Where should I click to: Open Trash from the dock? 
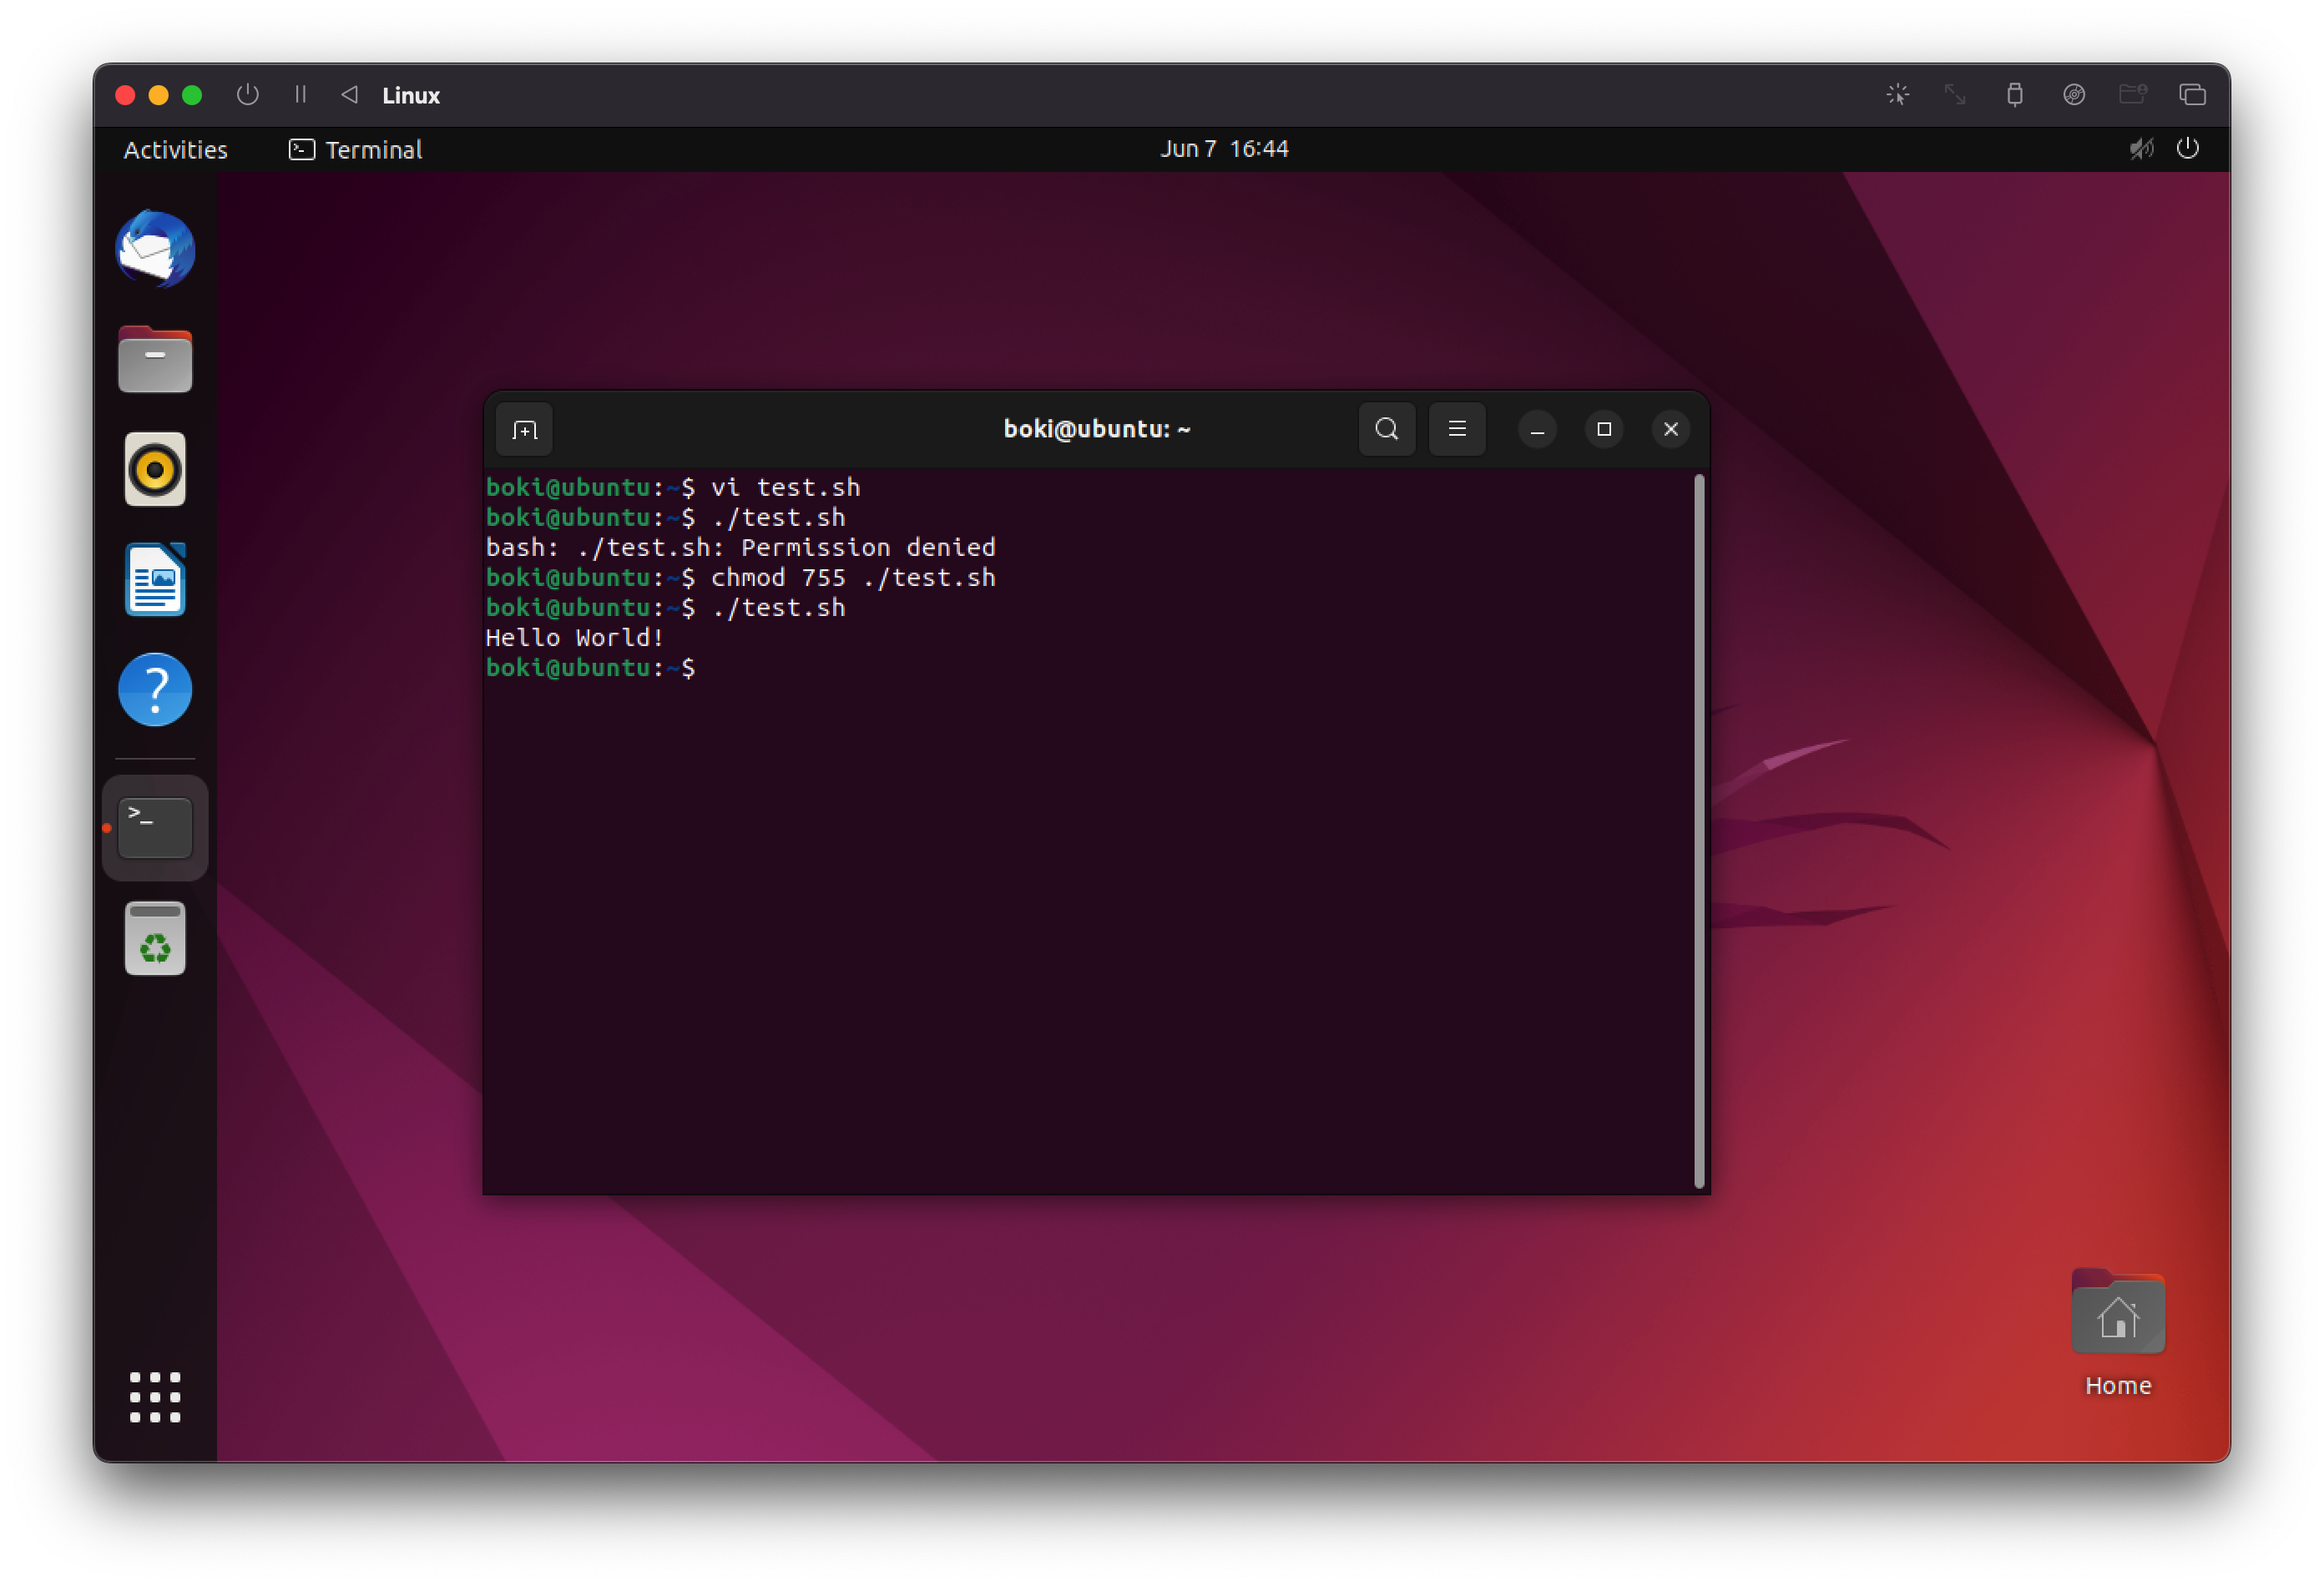[155, 938]
